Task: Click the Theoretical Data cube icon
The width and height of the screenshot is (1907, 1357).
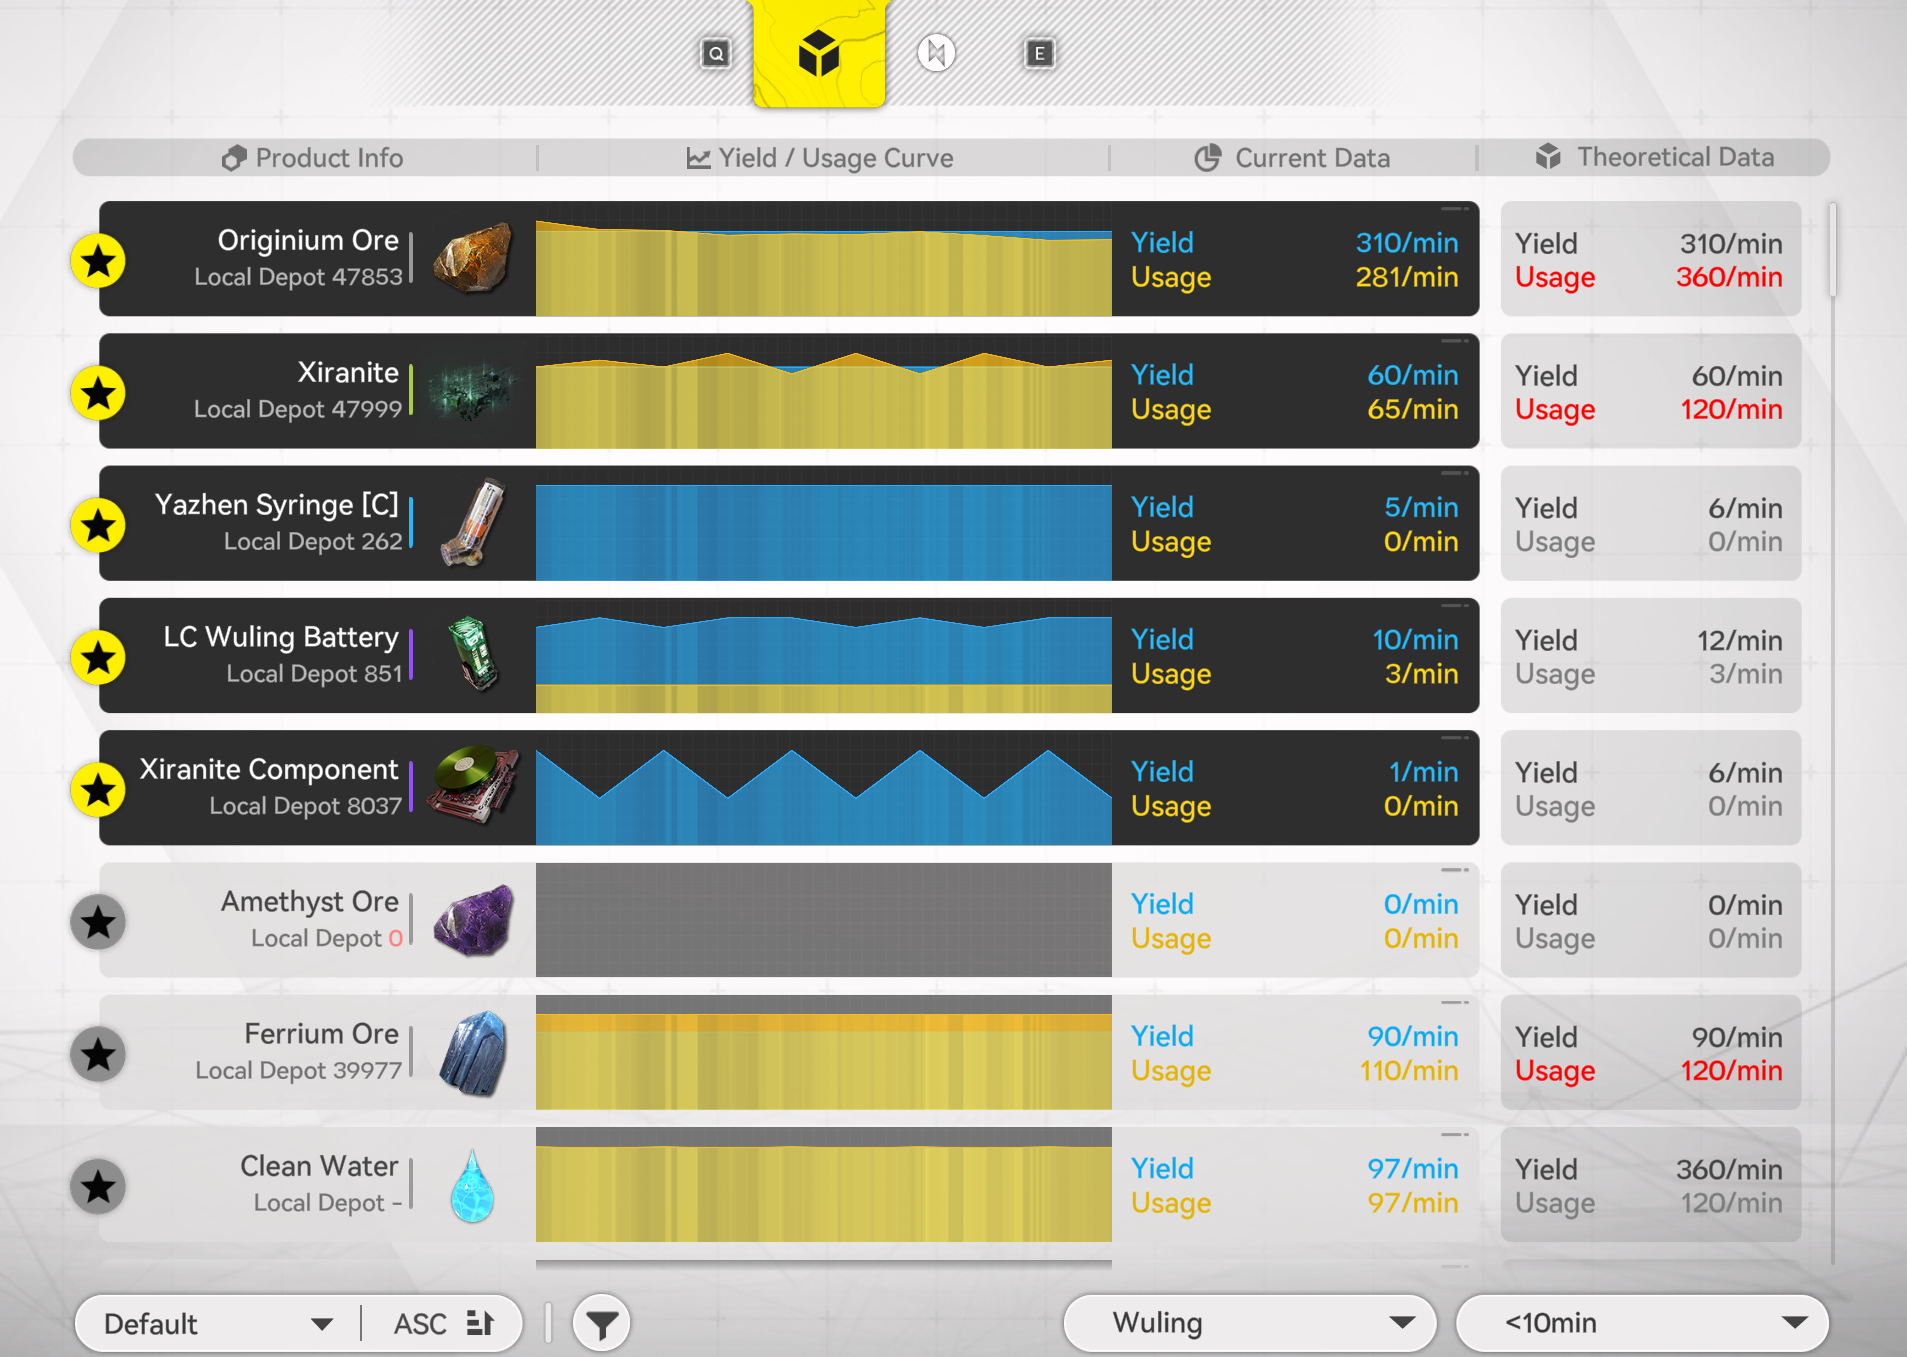Action: (x=1548, y=157)
